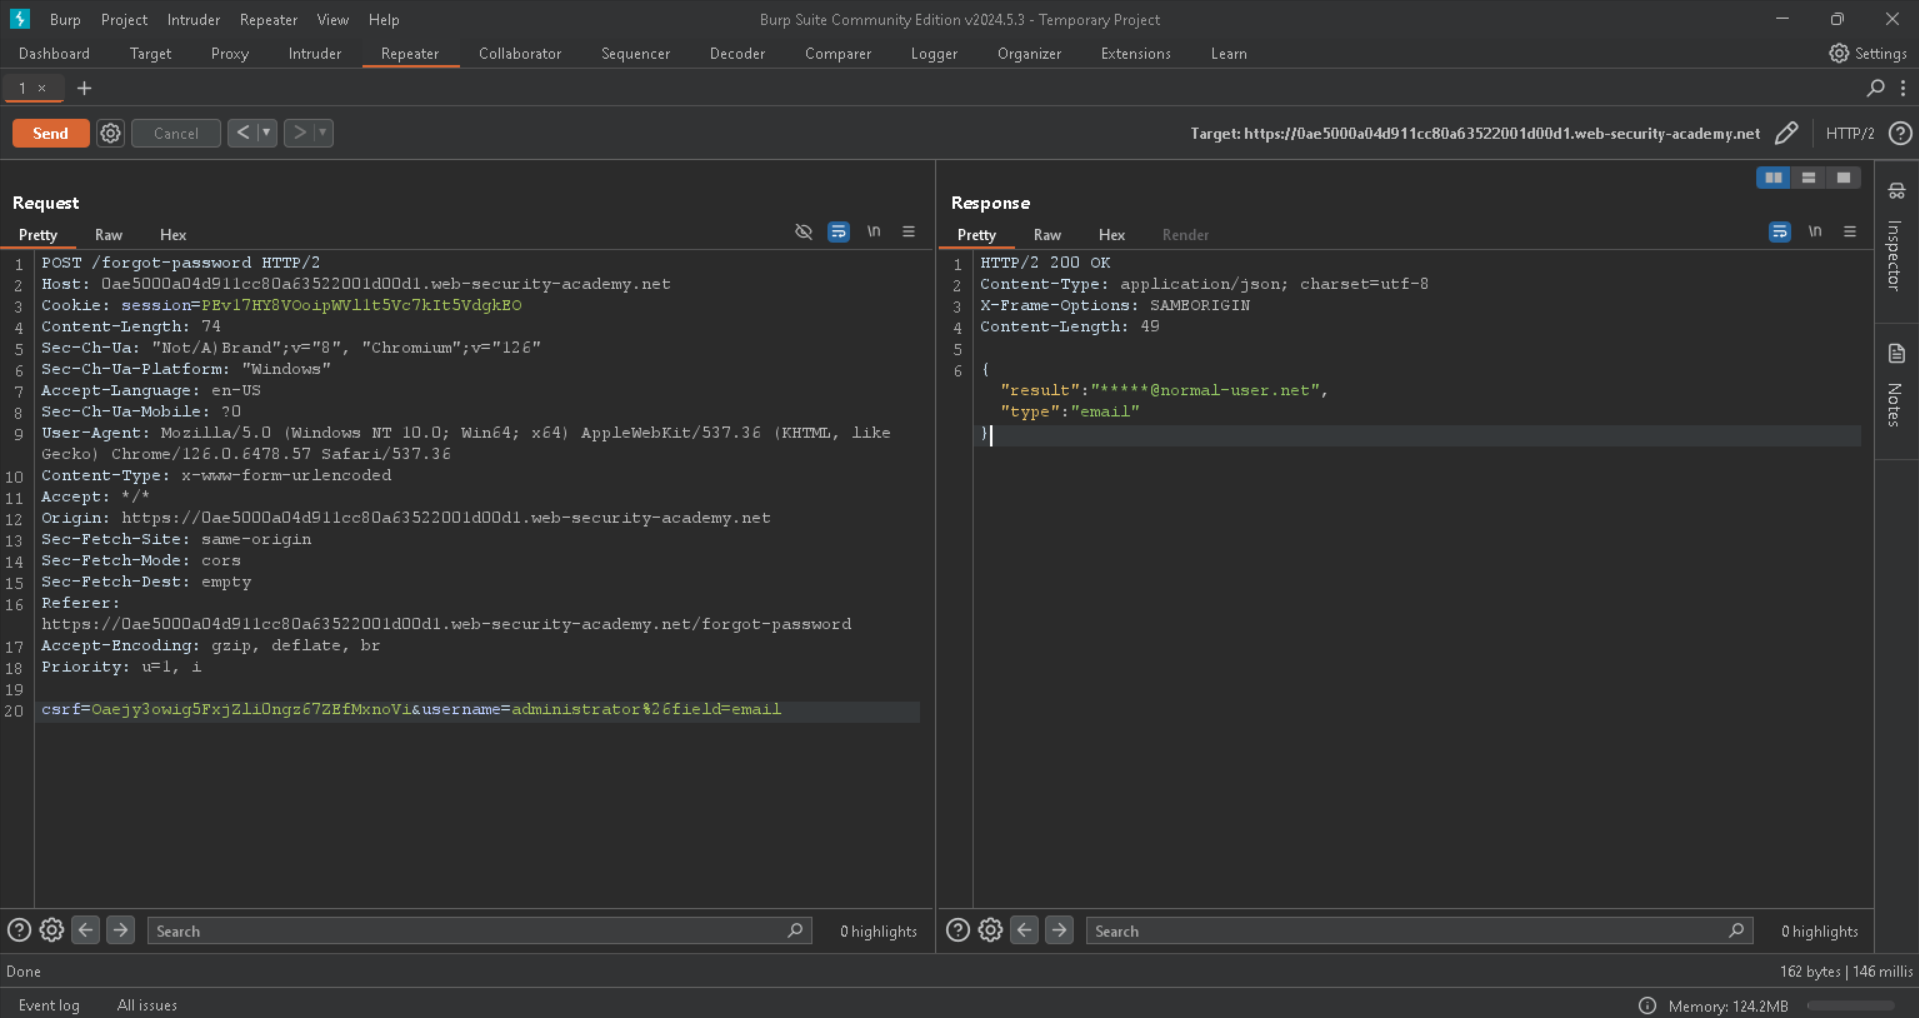Toggle hide non-printable request view icon
Screen dimensions: 1919x1018
pyautogui.click(x=803, y=232)
